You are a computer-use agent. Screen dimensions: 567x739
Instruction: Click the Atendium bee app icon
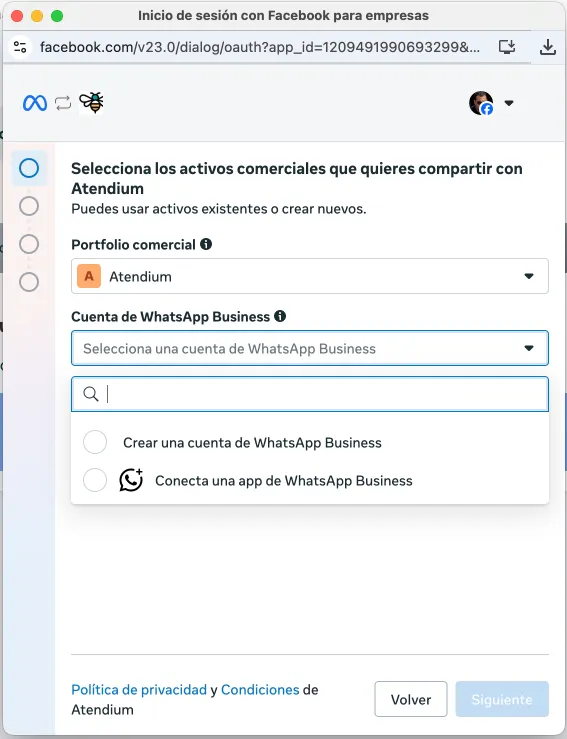(91, 102)
